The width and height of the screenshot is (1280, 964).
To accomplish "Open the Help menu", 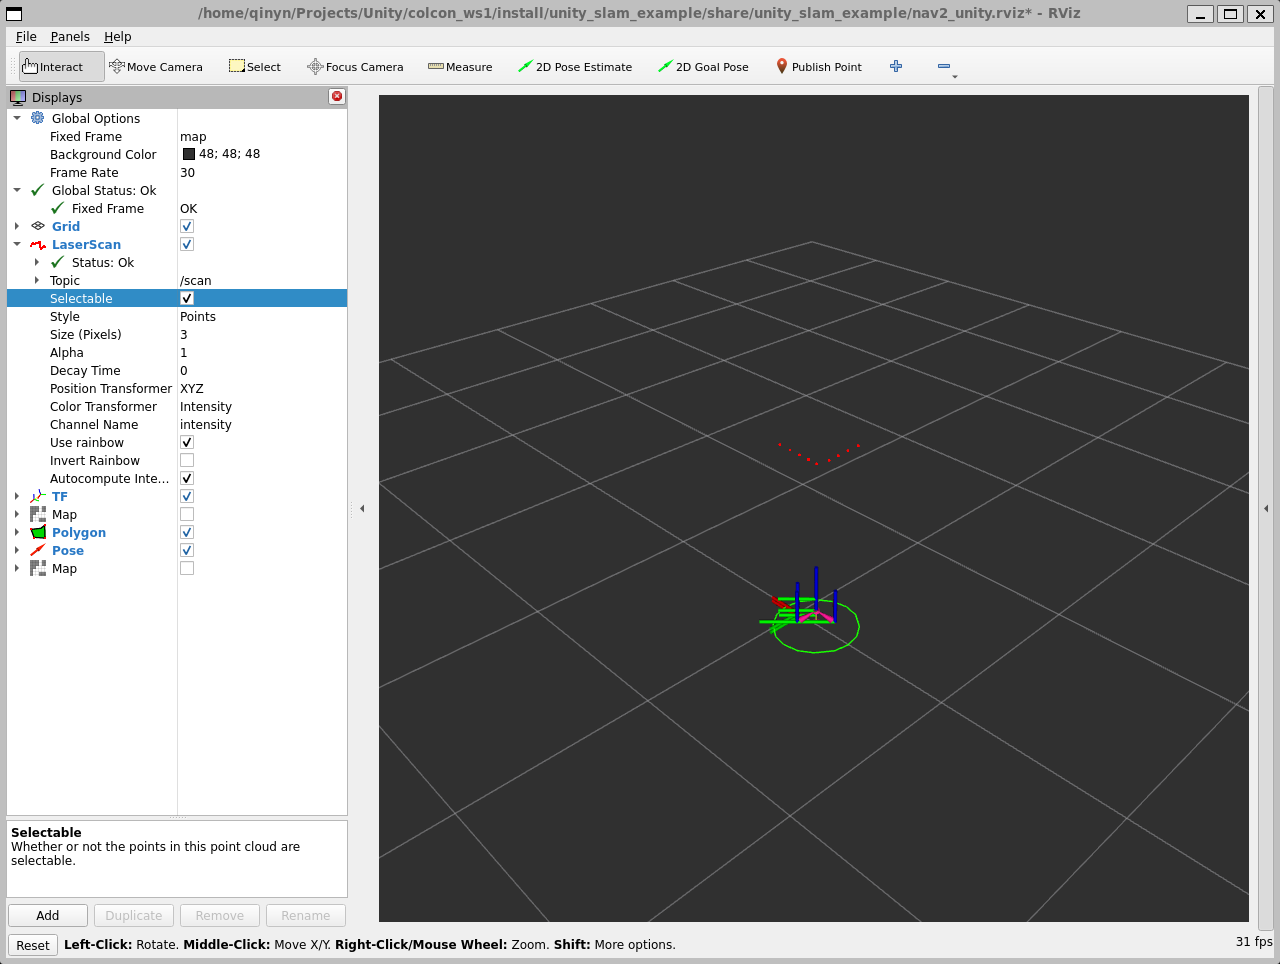I will point(118,36).
